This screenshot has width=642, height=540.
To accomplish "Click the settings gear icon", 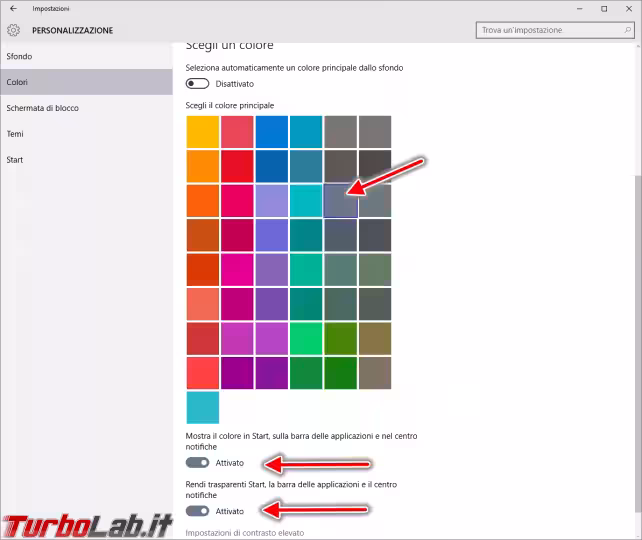I will (13, 30).
